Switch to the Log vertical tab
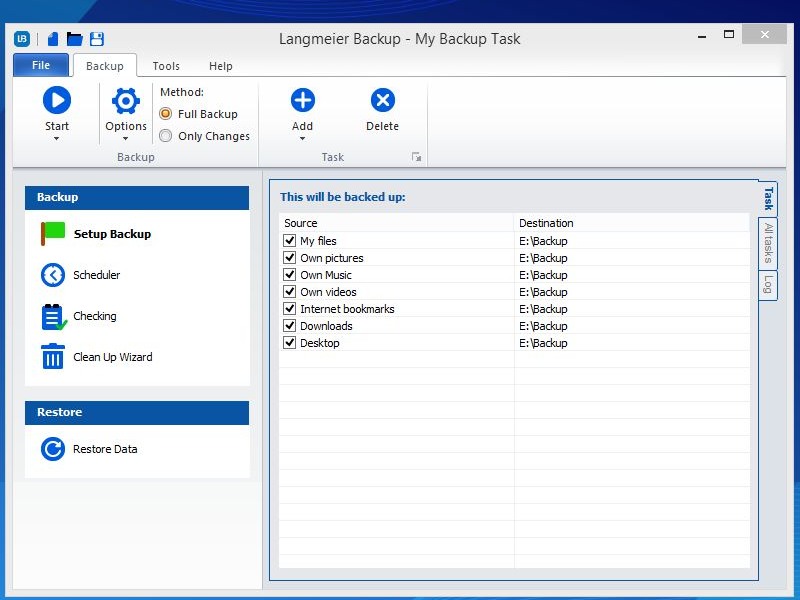This screenshot has width=800, height=600. pos(768,284)
